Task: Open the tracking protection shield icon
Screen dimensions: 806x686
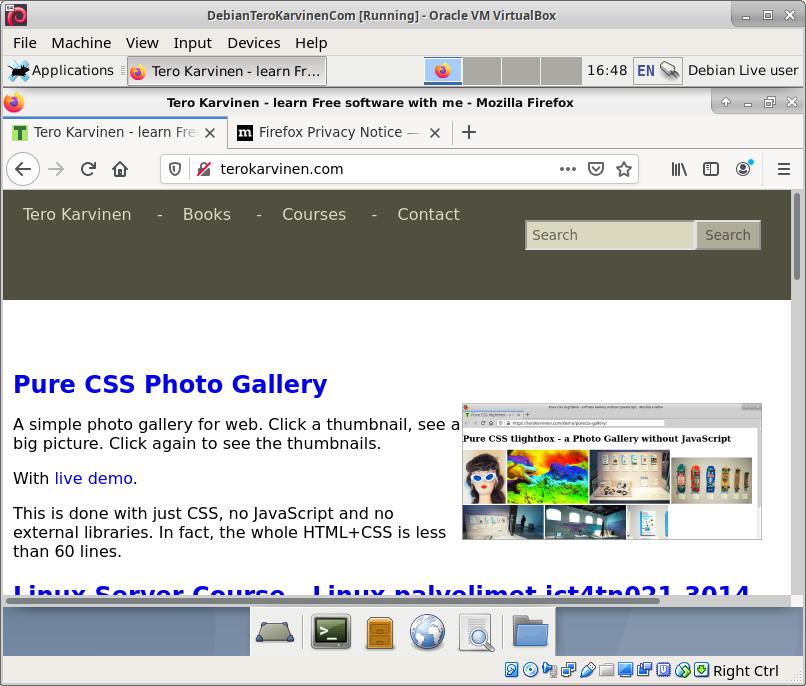Action: coord(175,169)
